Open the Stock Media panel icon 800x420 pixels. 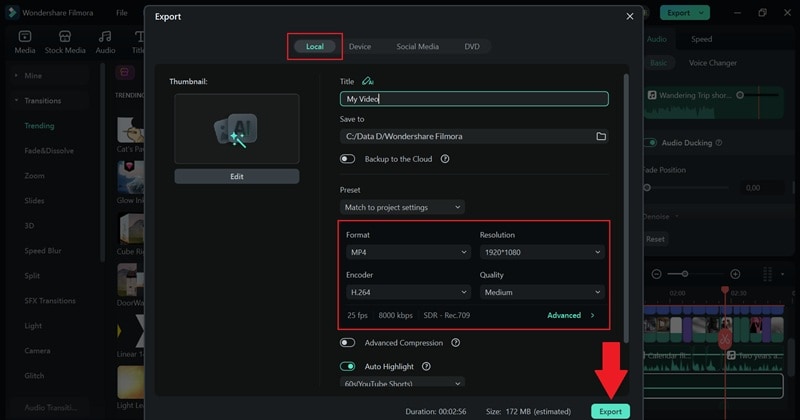[x=65, y=37]
